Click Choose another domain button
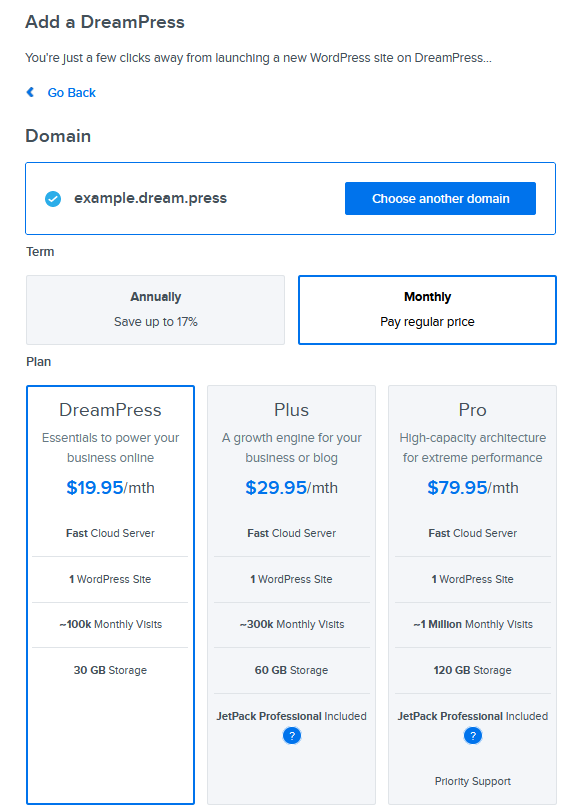Viewport: 573px width, 810px height. click(x=440, y=198)
